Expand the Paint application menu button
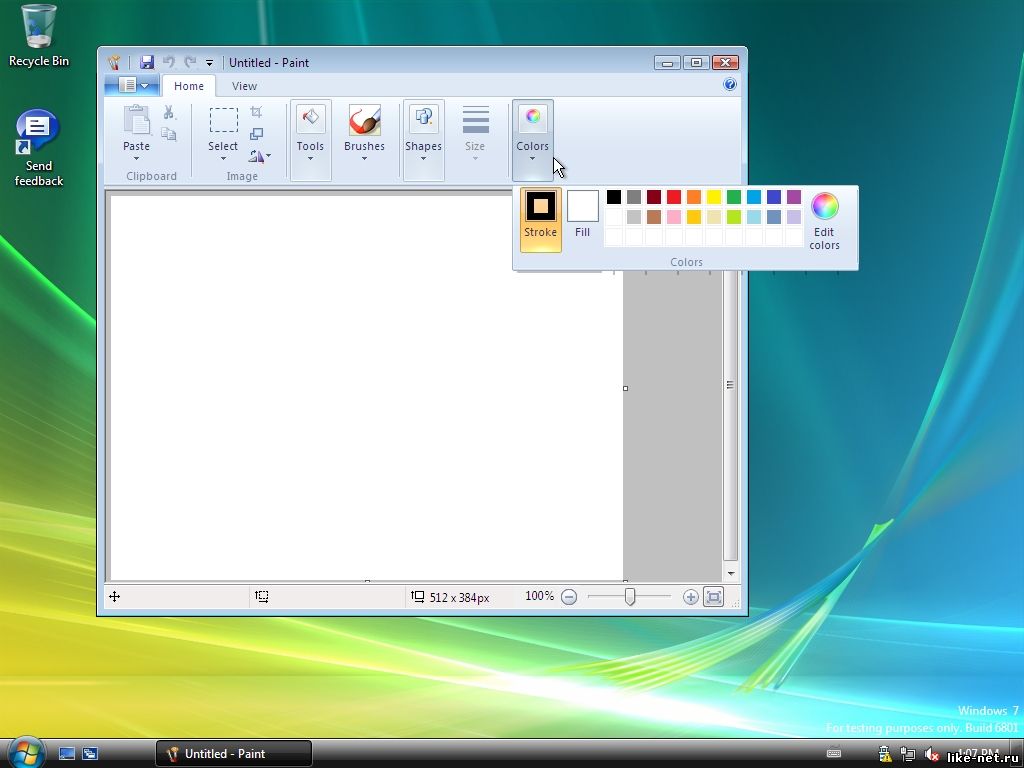The height and width of the screenshot is (768, 1024). tap(133, 86)
